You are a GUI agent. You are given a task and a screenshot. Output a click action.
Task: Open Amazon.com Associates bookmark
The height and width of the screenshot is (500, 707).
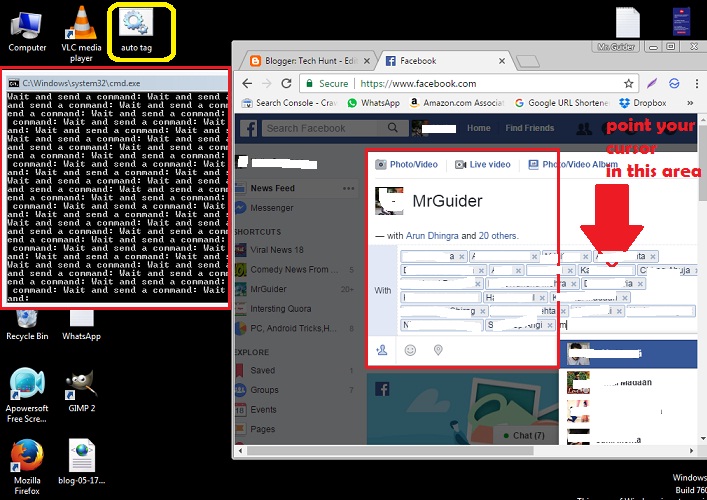456,103
